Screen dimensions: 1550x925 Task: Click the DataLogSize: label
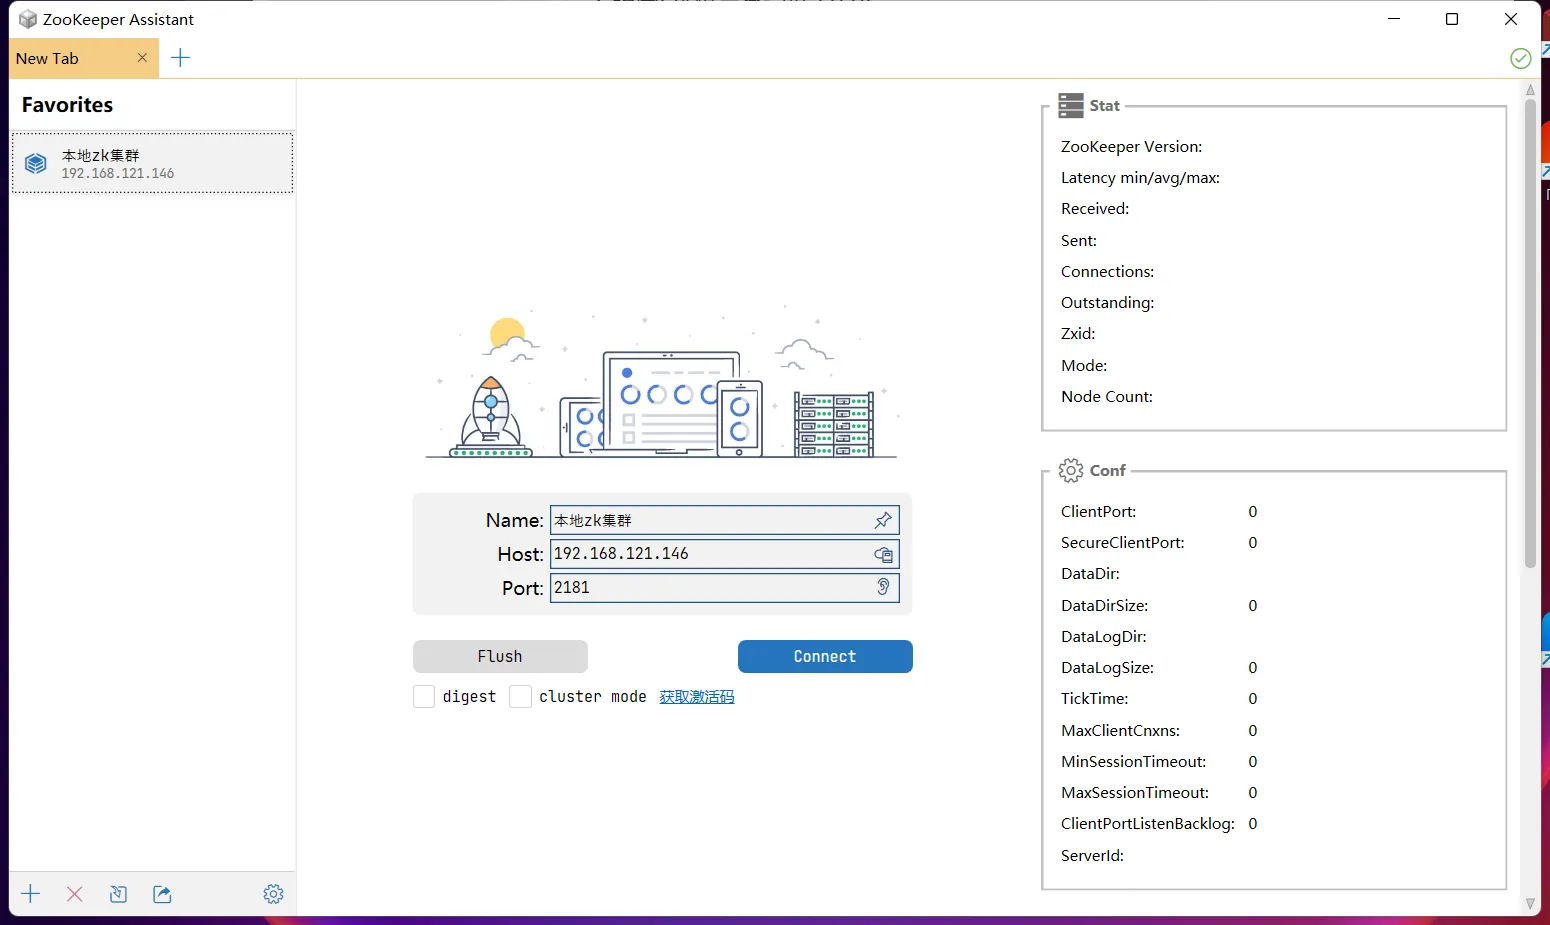tap(1107, 668)
